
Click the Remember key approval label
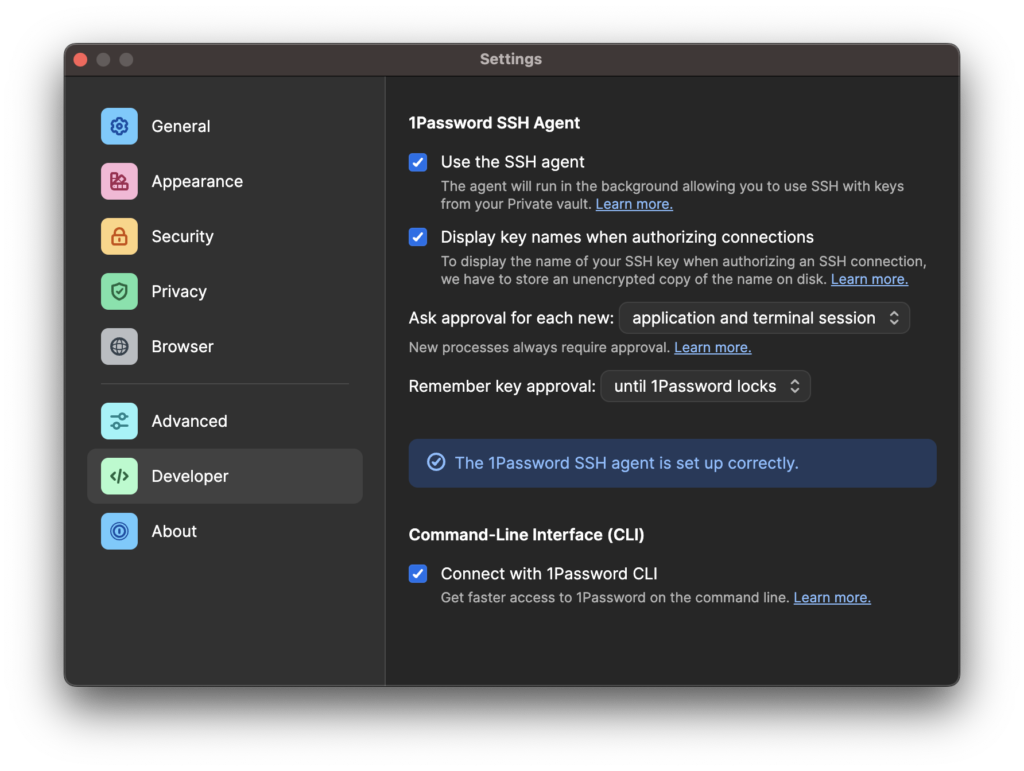502,386
